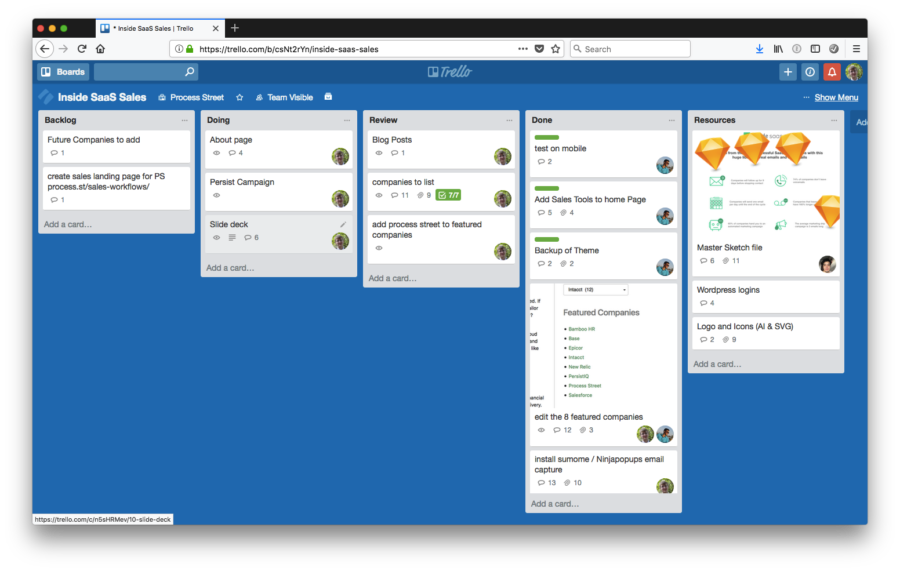This screenshot has height=571, width=900.
Task: Open the create sales landing page card
Action: click(x=117, y=188)
